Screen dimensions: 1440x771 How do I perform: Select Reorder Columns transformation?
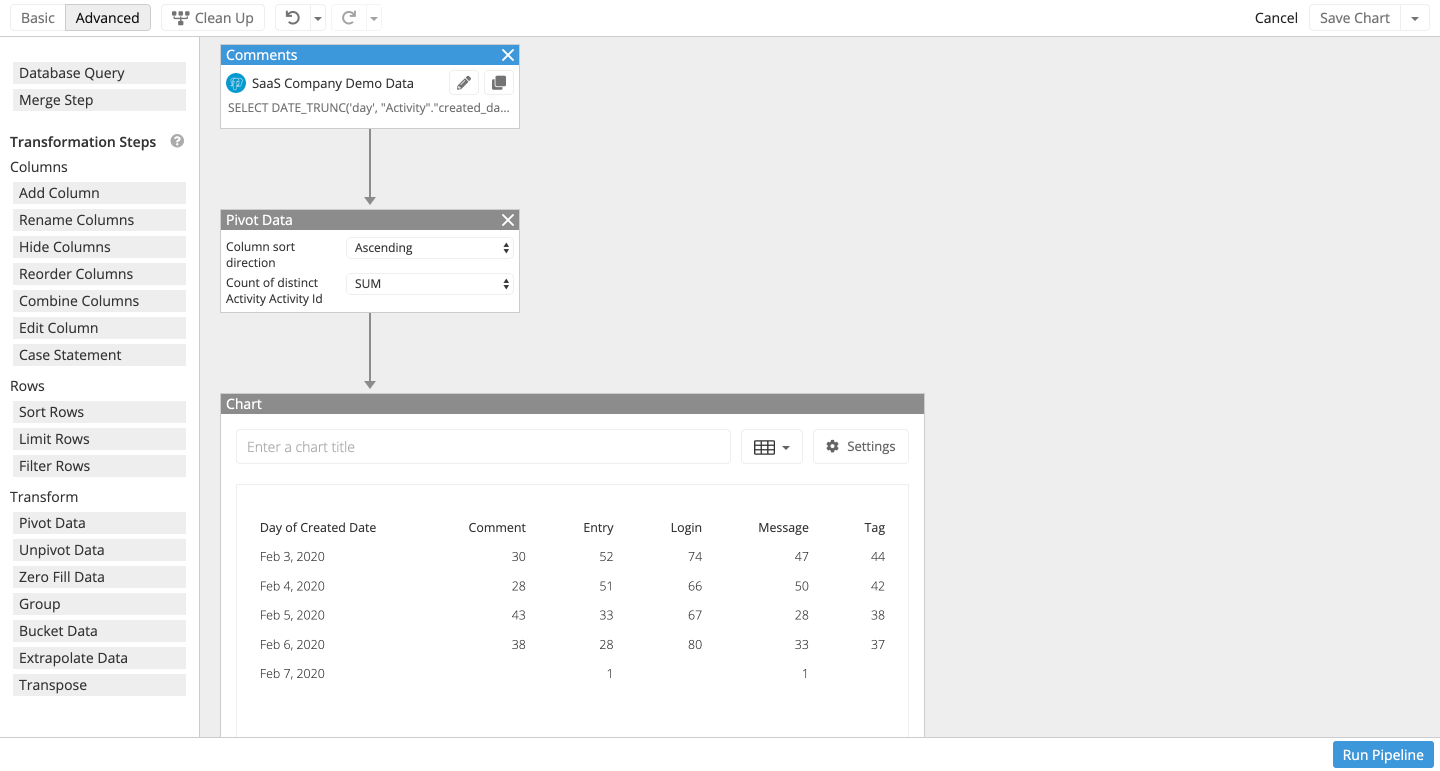pyautogui.click(x=99, y=274)
